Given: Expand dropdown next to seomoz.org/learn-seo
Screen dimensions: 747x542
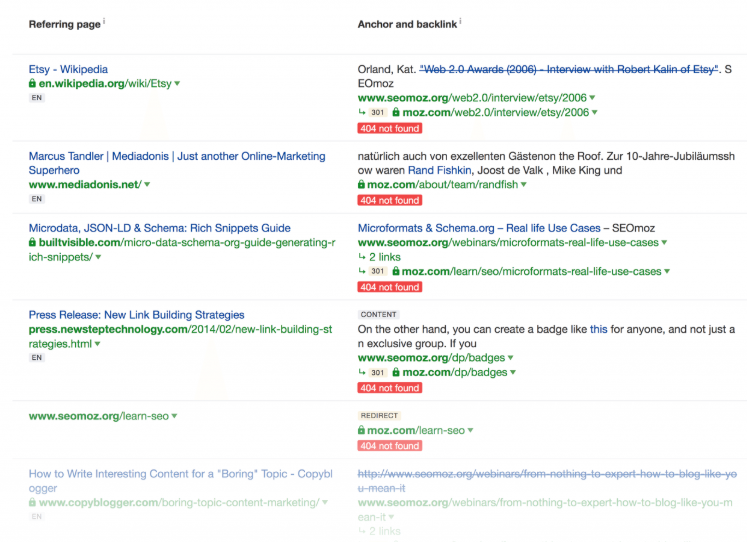Looking at the screenshot, I should coord(174,416).
